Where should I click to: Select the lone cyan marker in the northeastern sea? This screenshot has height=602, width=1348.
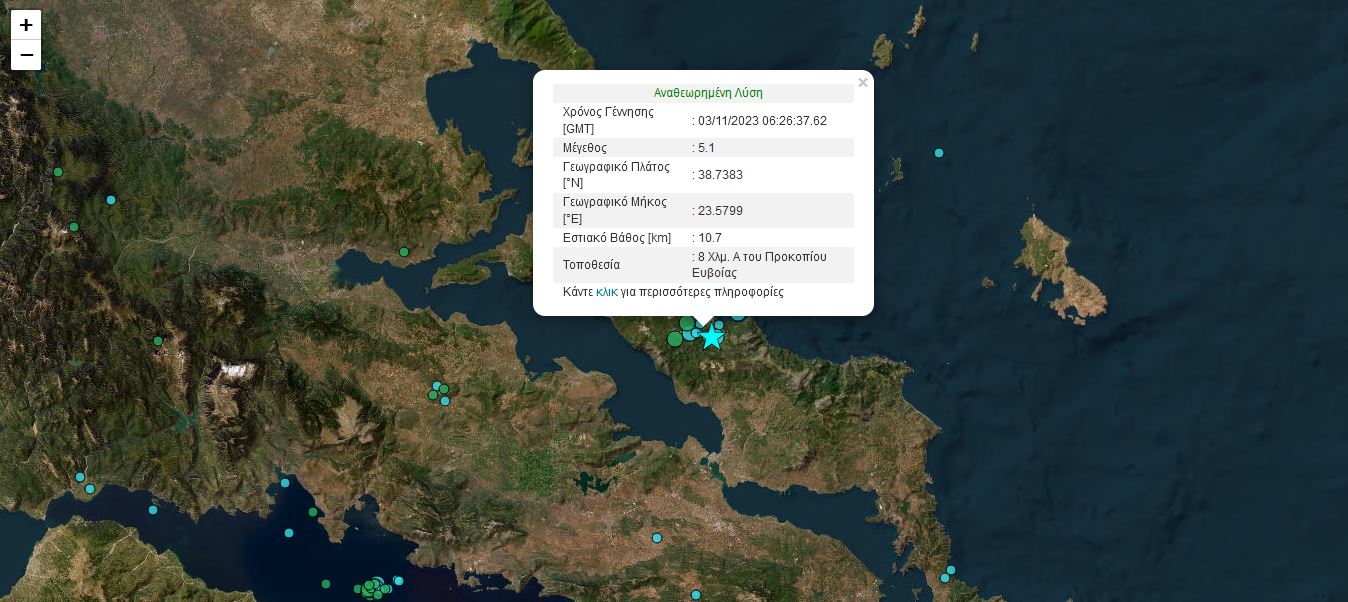(939, 153)
